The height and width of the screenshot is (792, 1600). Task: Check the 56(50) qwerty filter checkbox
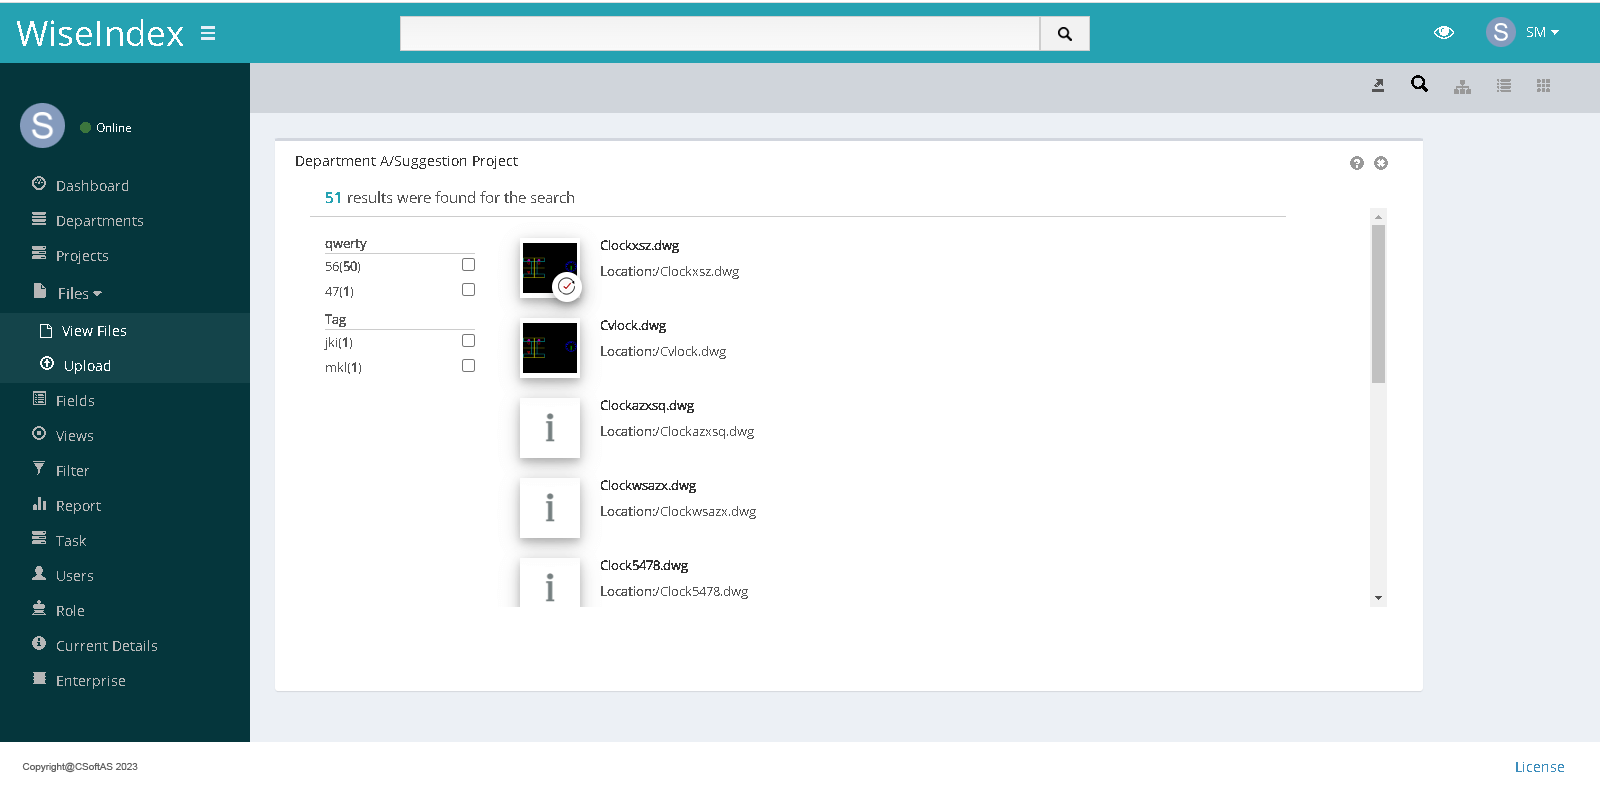(x=468, y=265)
